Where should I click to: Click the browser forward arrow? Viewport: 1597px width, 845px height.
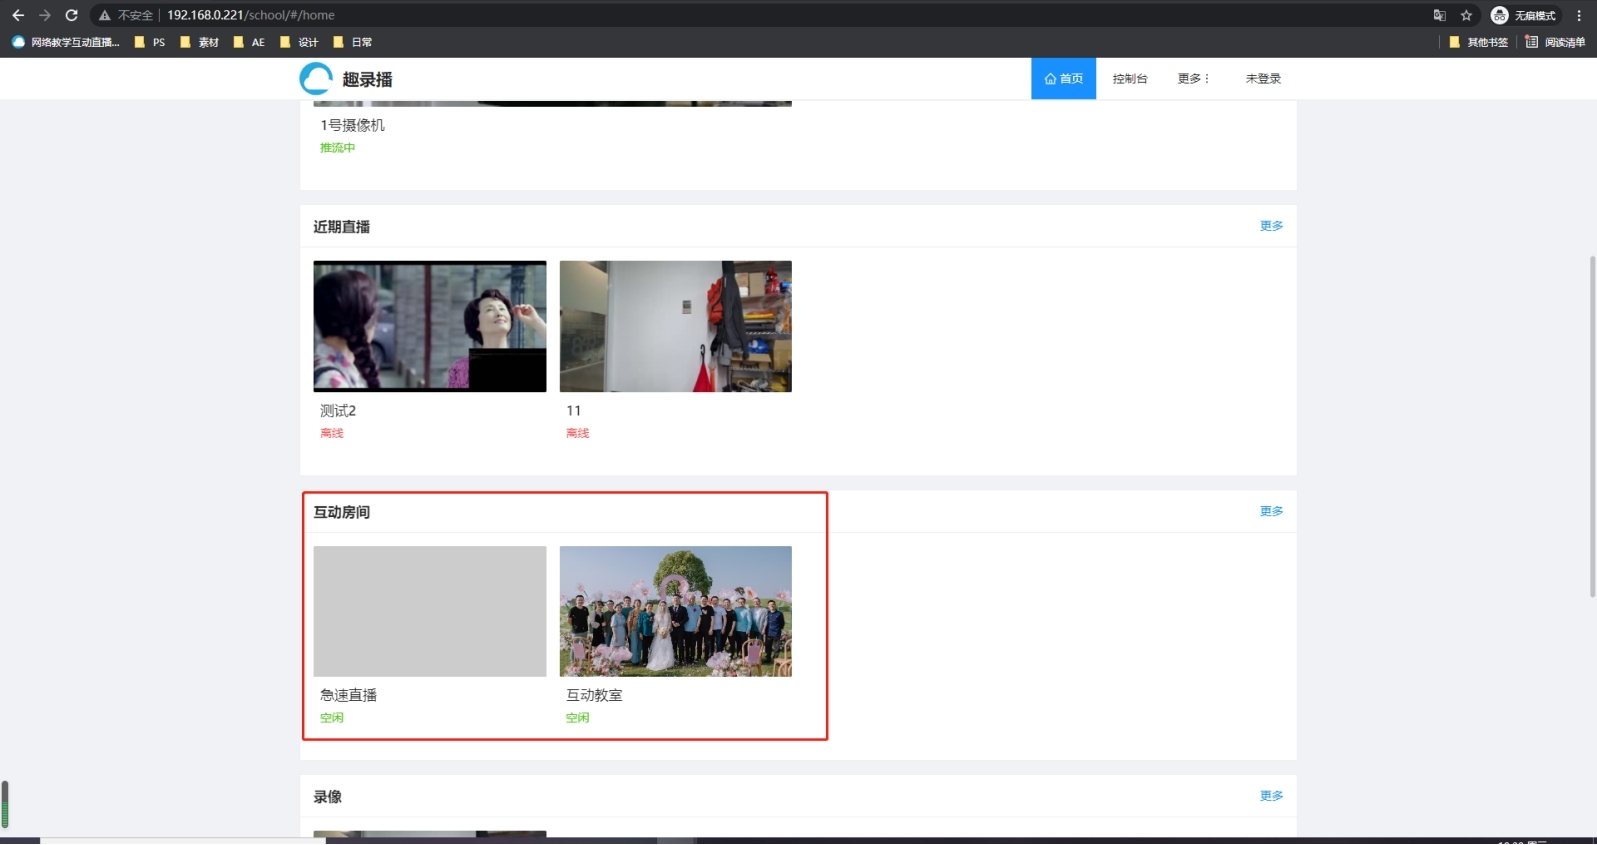[x=44, y=15]
